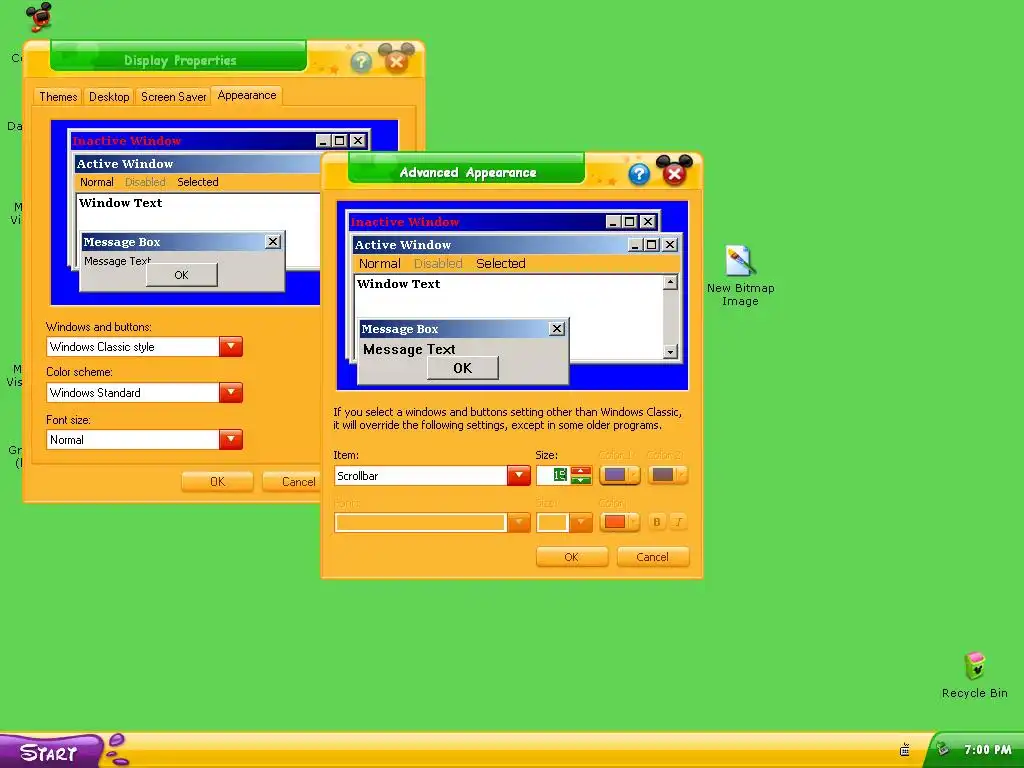Click the Inactive Window minimize box in Advanced Appearance
The width and height of the screenshot is (1024, 768).
613,221
